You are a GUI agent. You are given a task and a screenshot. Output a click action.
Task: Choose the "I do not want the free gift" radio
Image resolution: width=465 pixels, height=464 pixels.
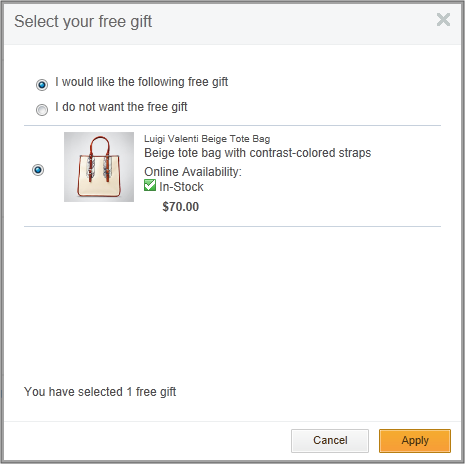coord(42,110)
